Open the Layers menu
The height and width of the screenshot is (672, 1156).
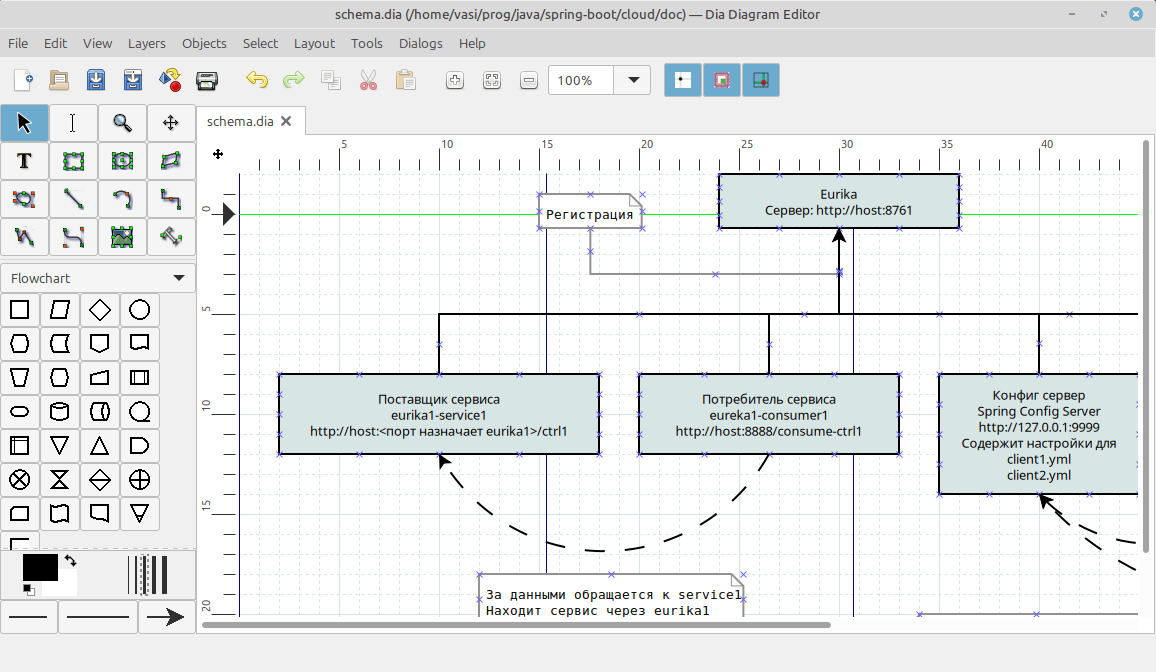147,43
